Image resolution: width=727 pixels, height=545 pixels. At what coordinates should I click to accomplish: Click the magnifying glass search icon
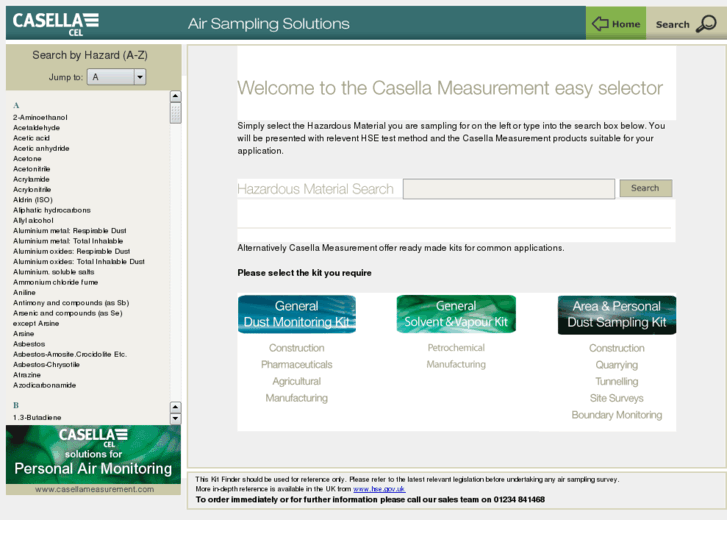tap(706, 24)
